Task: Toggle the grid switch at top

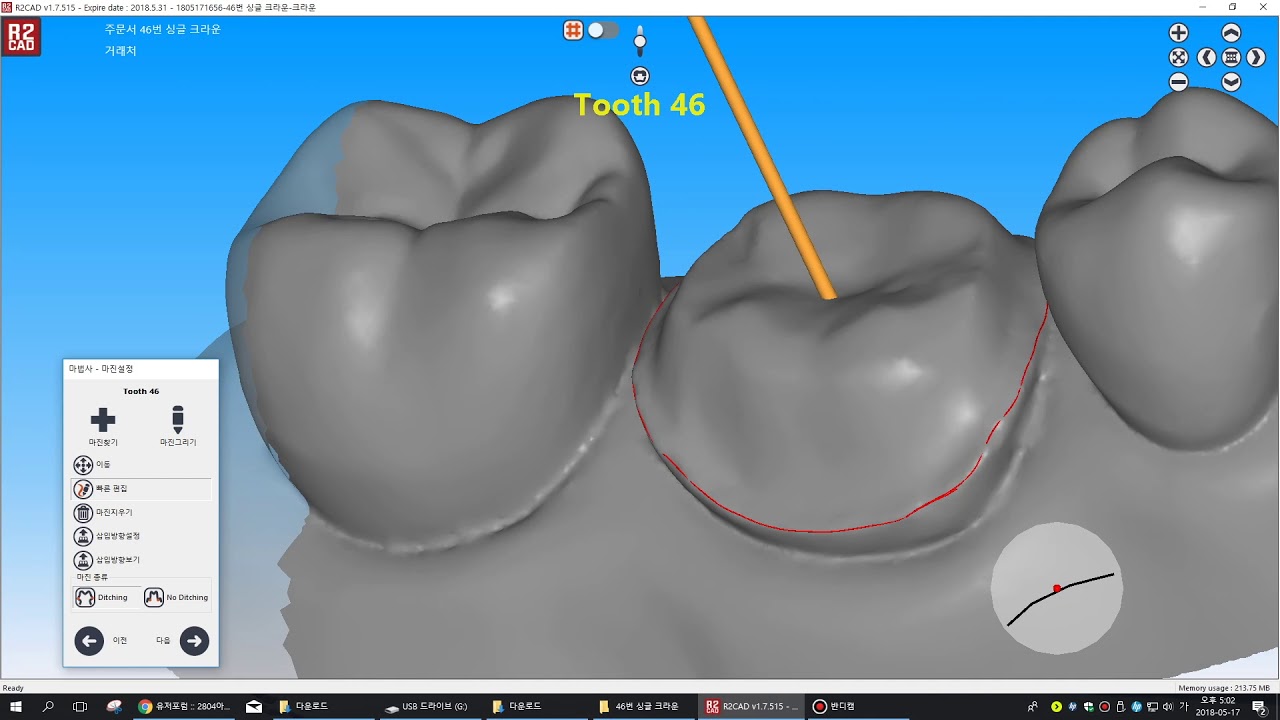Action: (602, 30)
